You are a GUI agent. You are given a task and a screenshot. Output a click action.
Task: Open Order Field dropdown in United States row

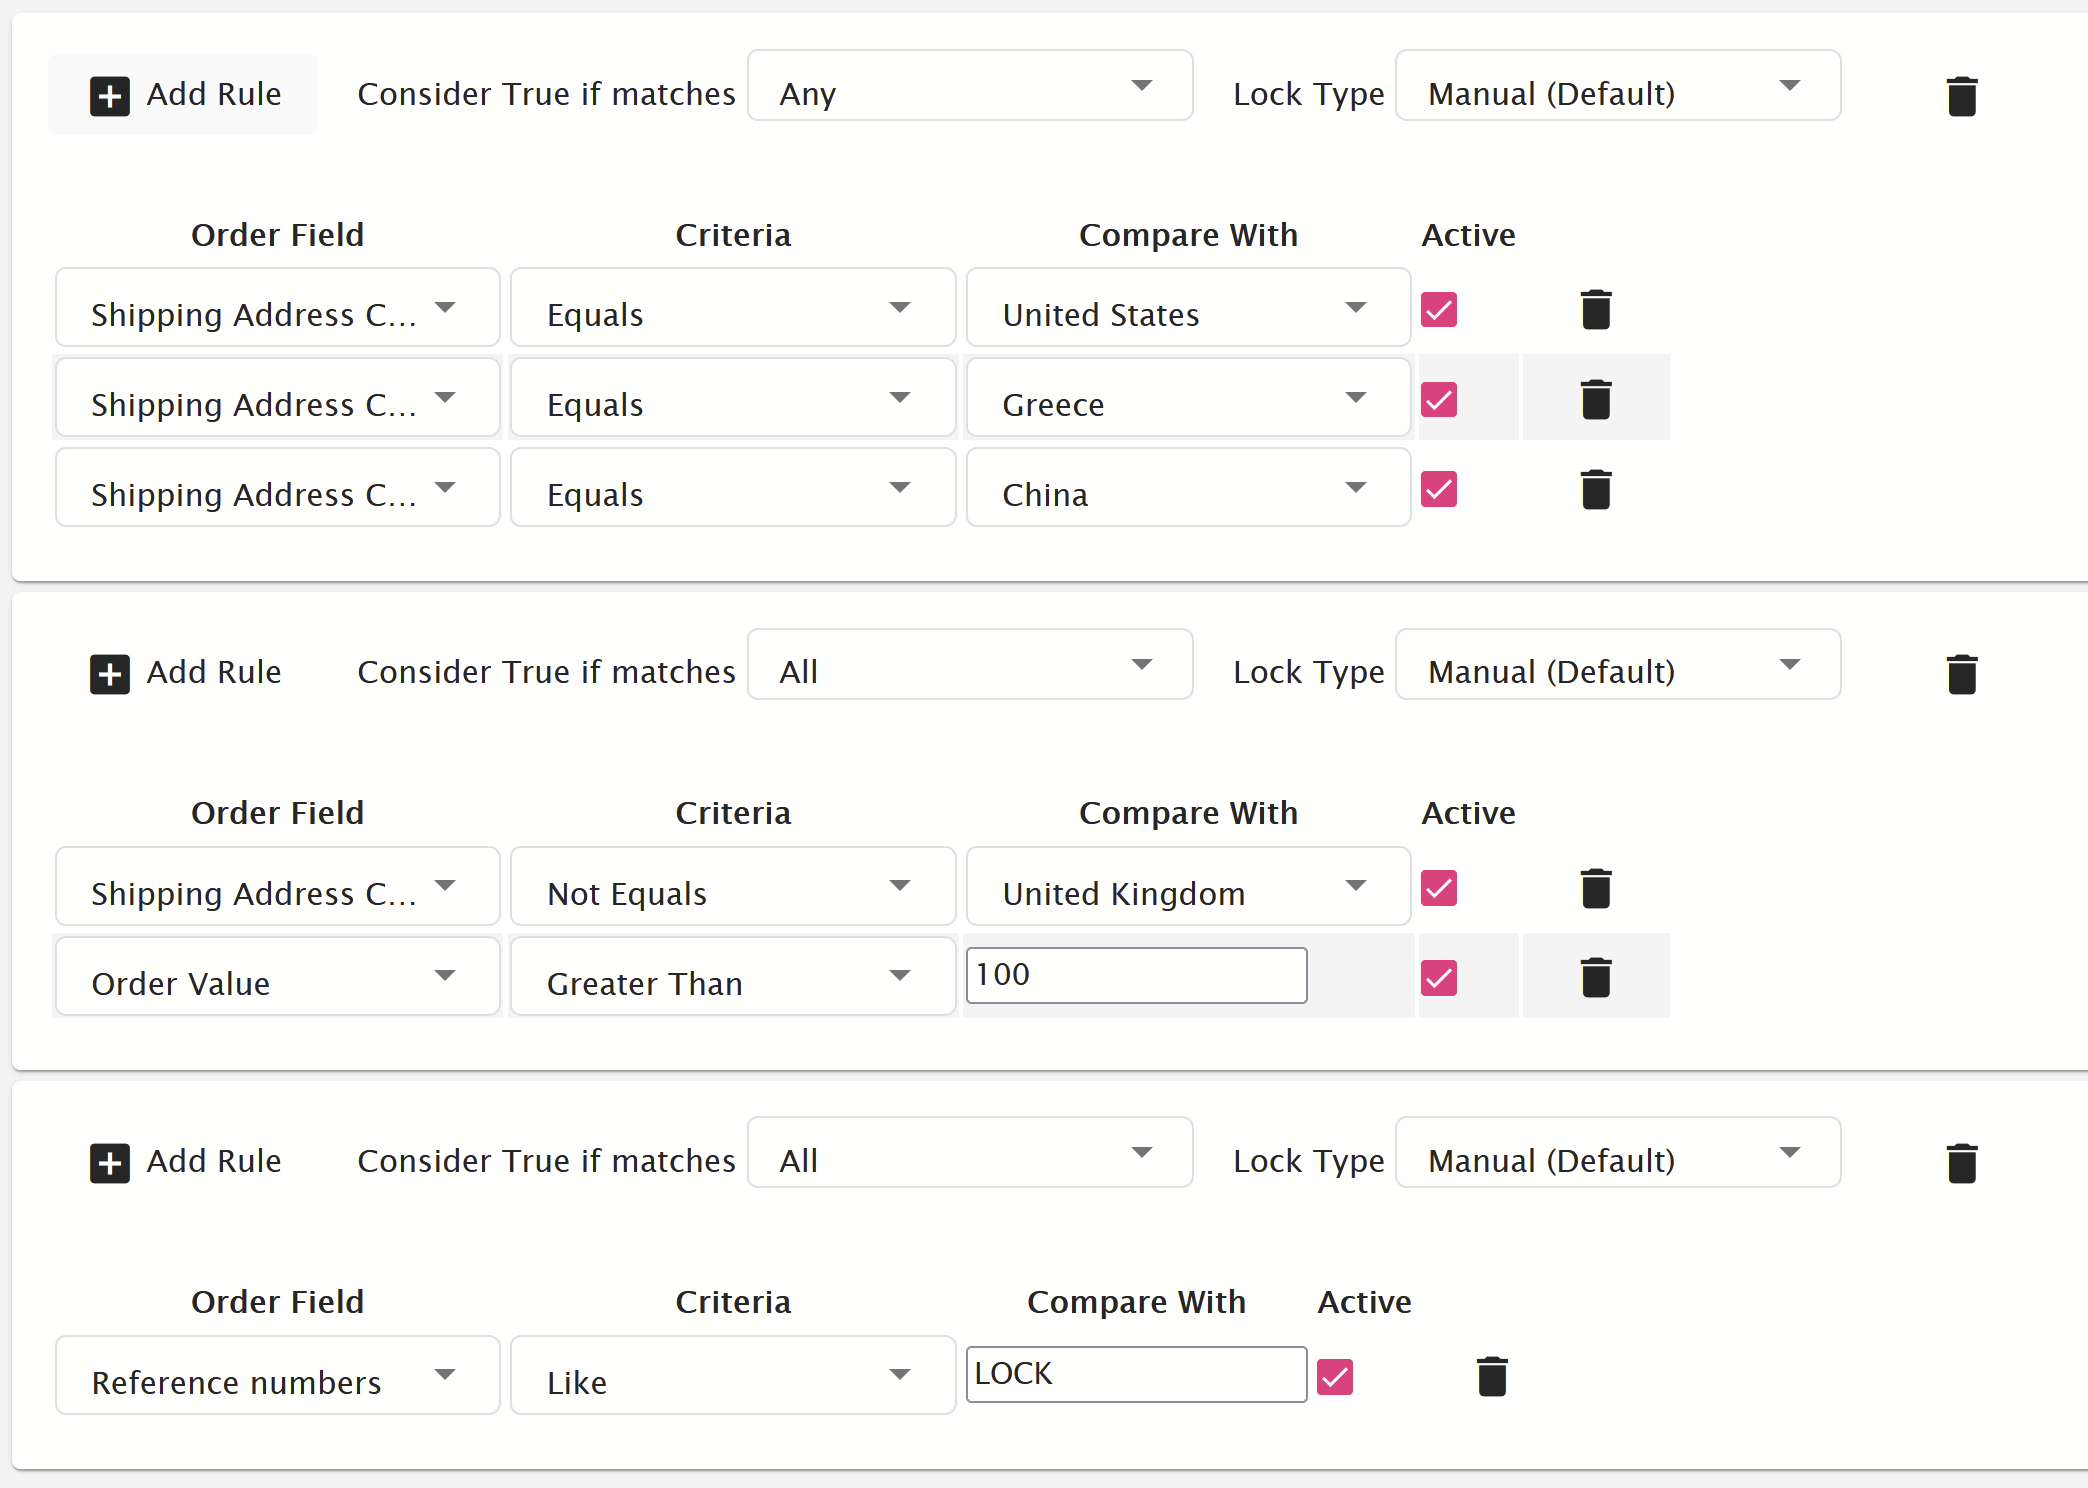coord(278,307)
